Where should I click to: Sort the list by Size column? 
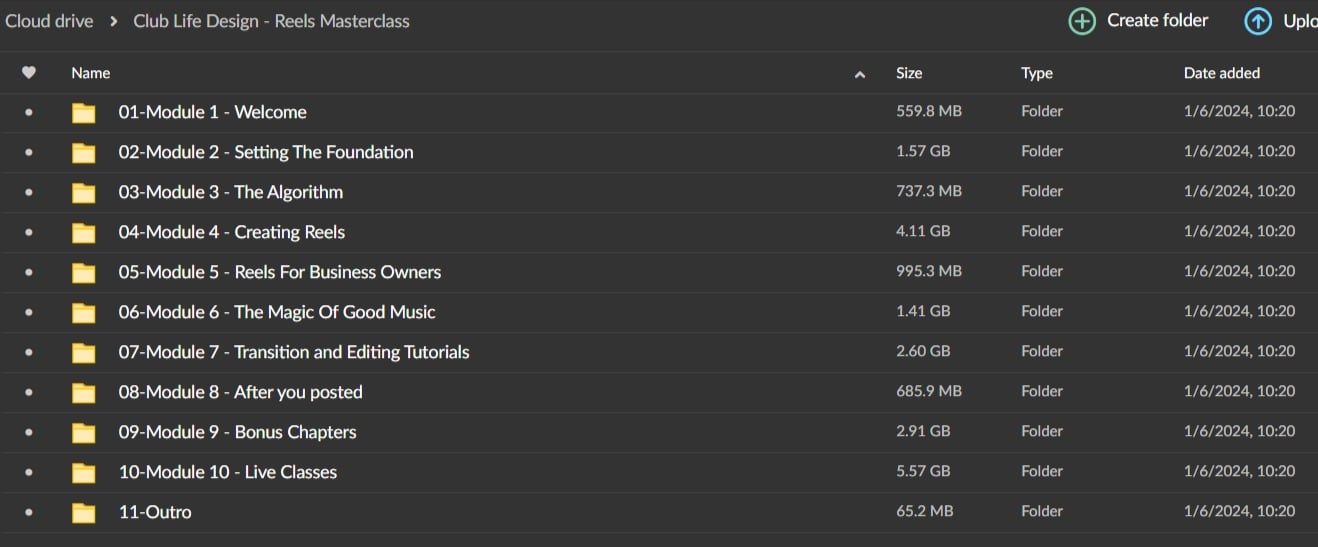point(909,73)
